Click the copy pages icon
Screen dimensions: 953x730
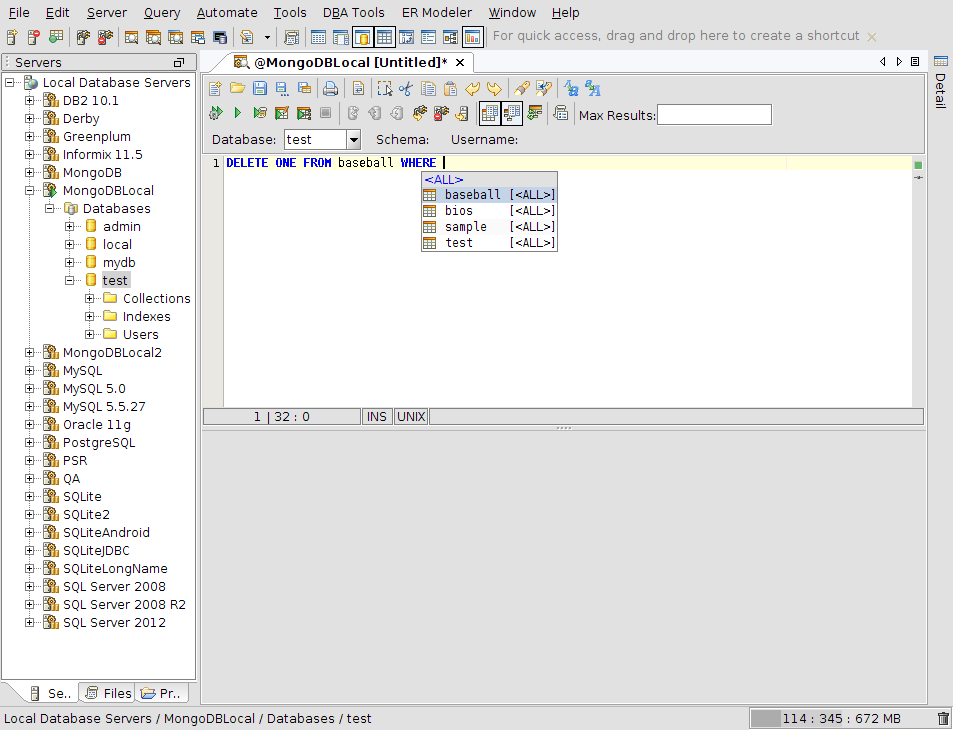(x=428, y=89)
